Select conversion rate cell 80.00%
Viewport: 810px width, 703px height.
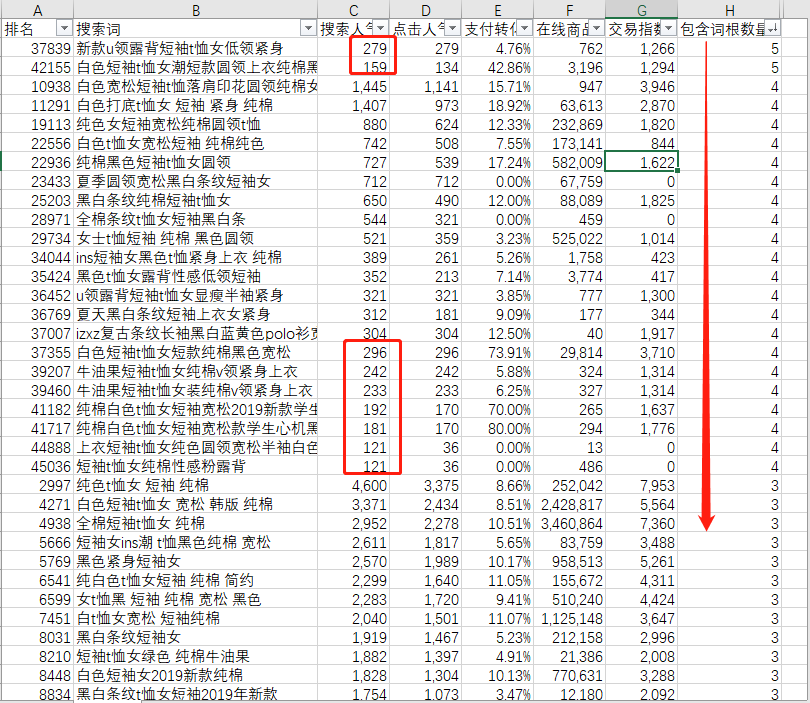tap(497, 428)
